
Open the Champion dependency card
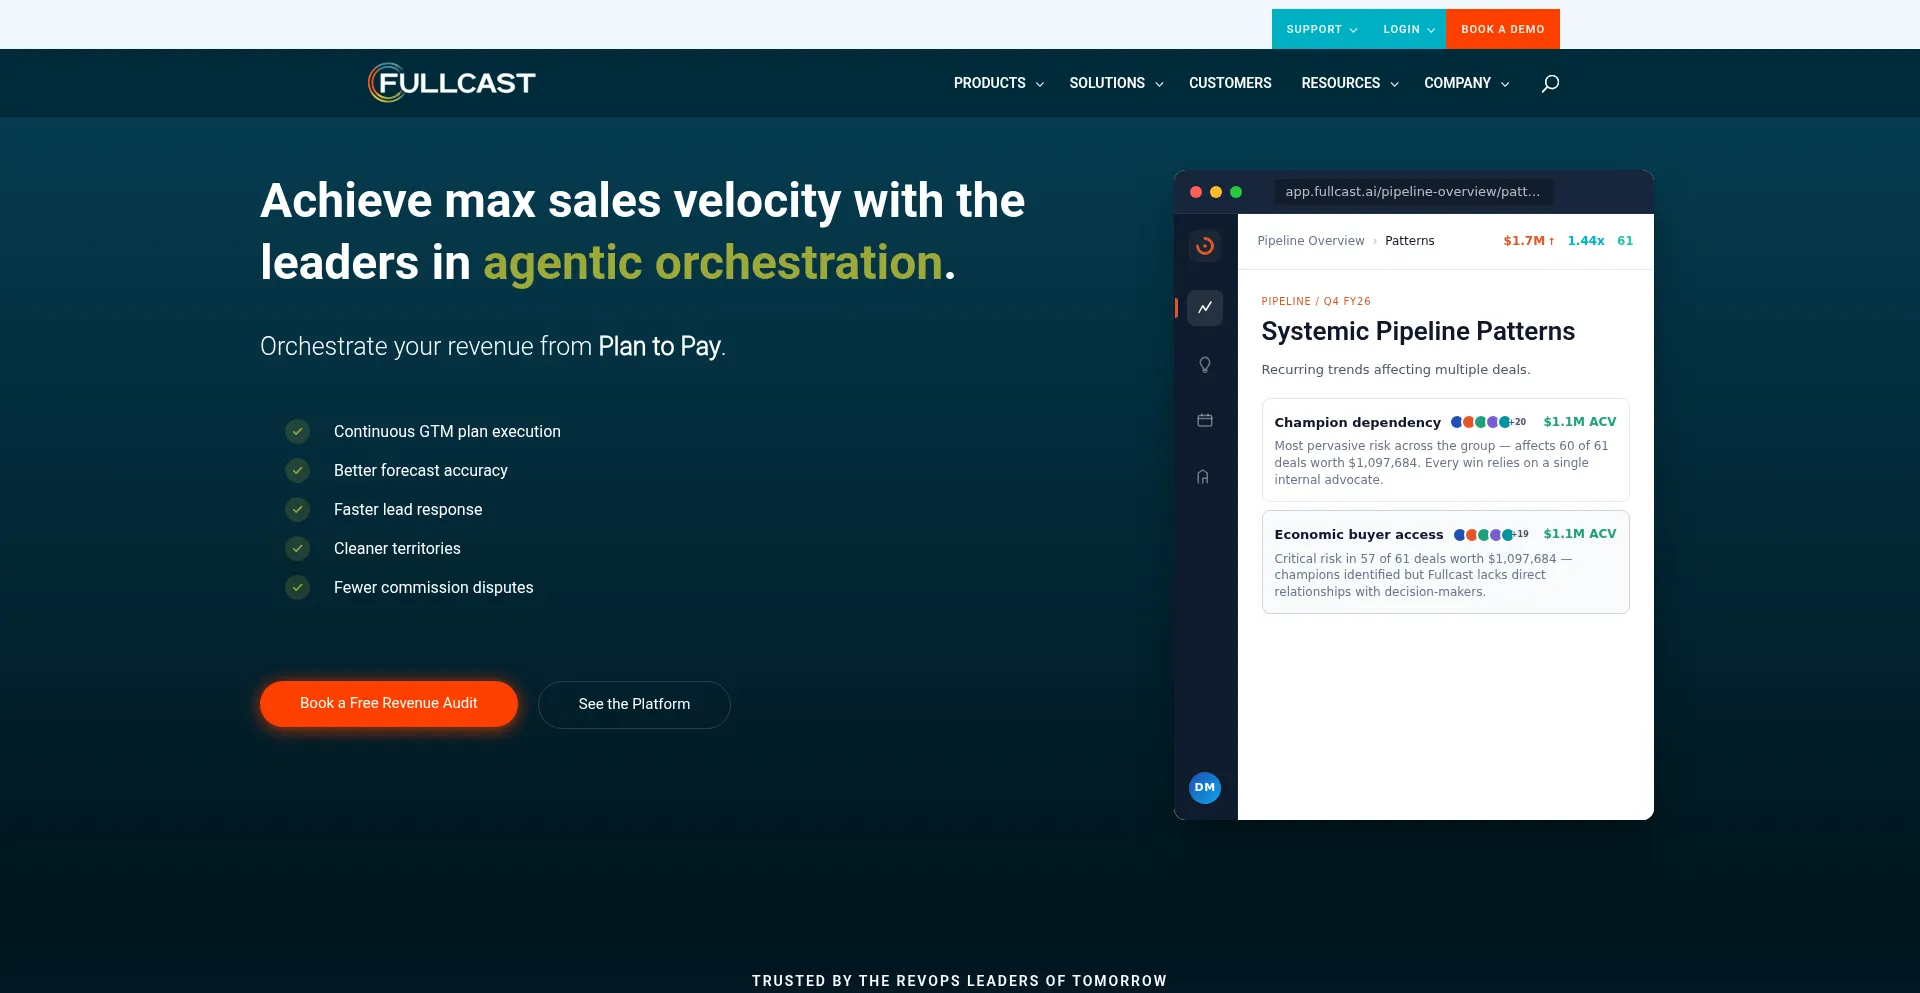1445,450
